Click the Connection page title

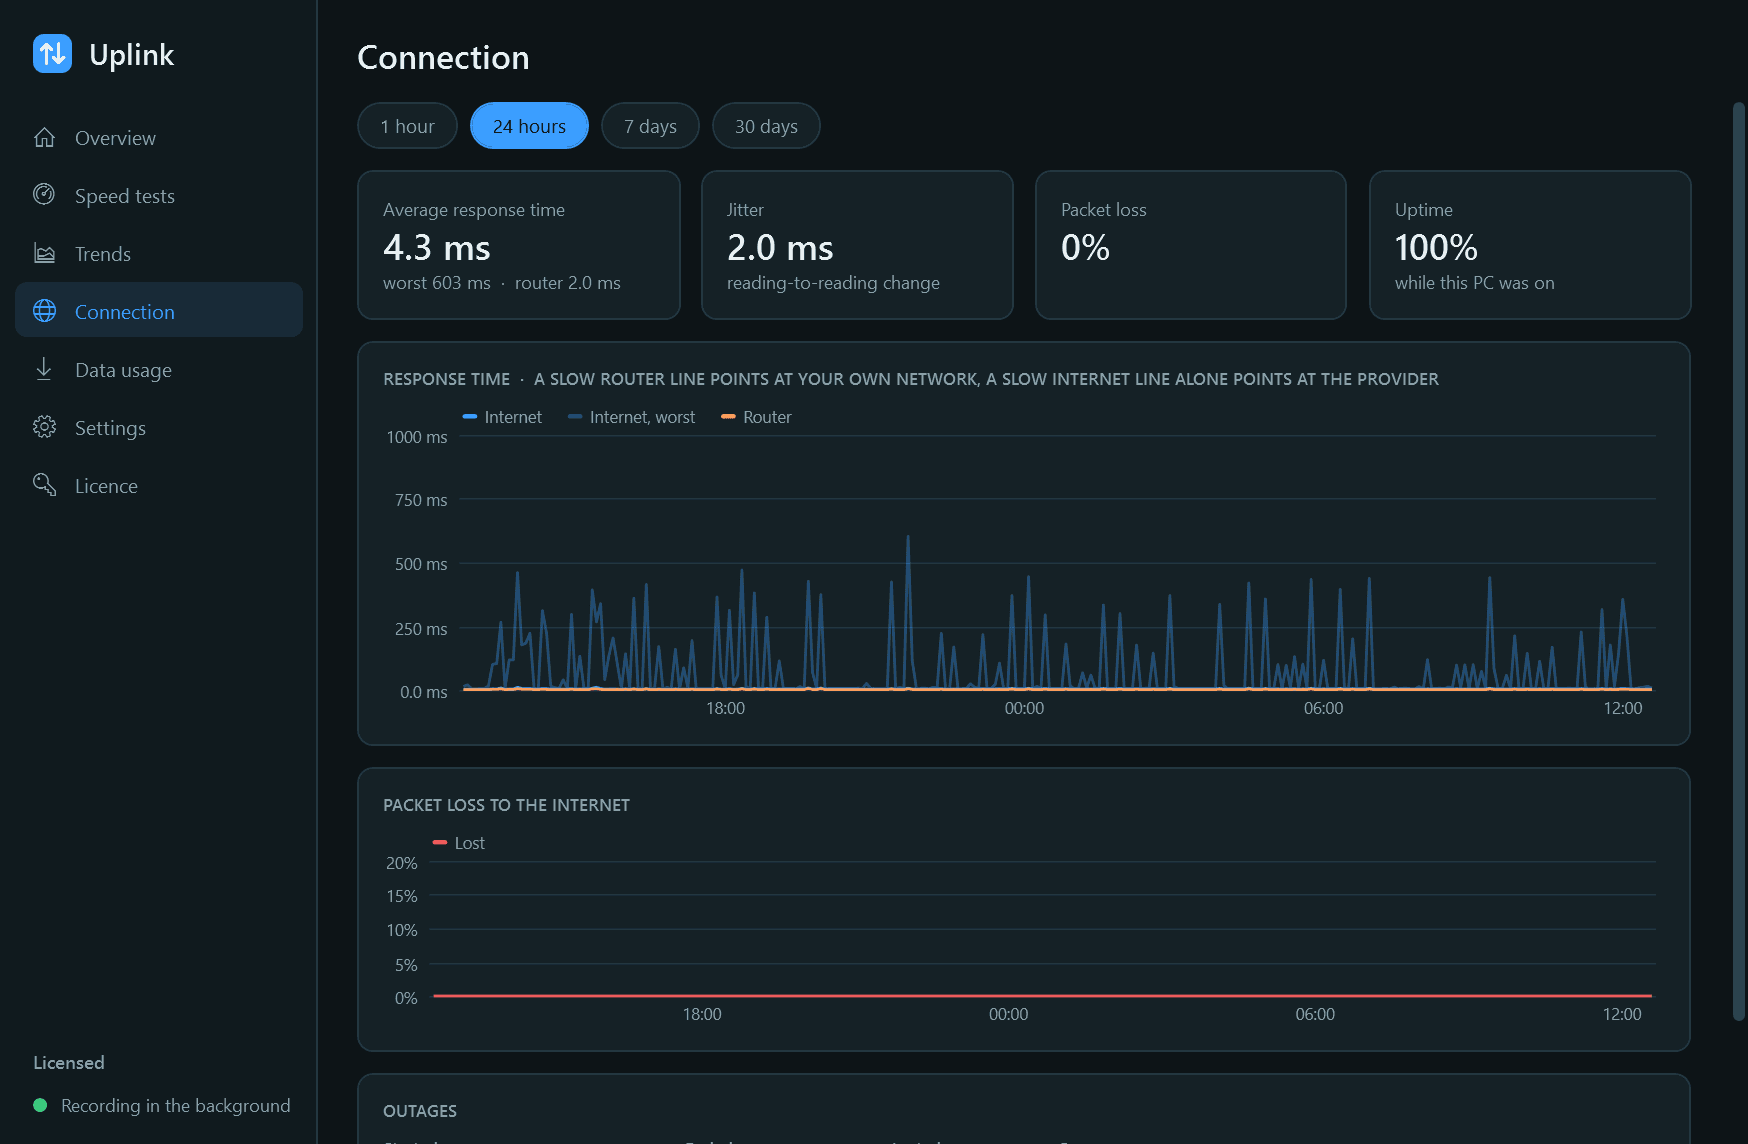(x=443, y=58)
